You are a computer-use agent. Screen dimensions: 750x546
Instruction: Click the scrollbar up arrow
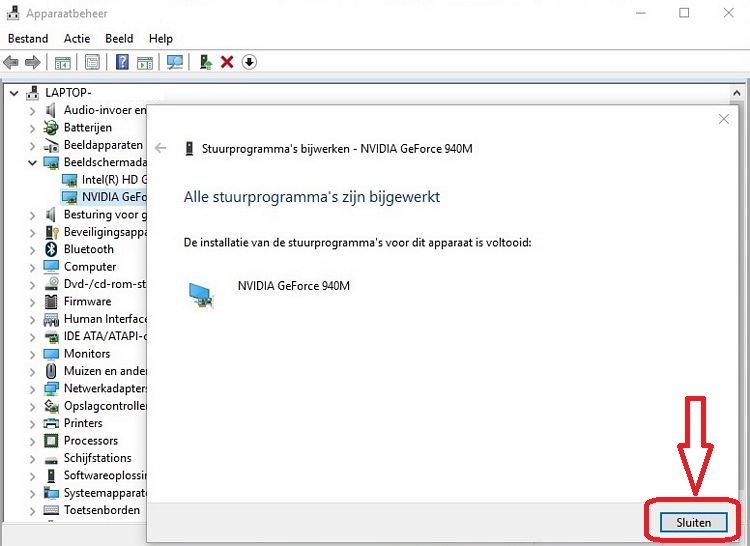pos(737,93)
